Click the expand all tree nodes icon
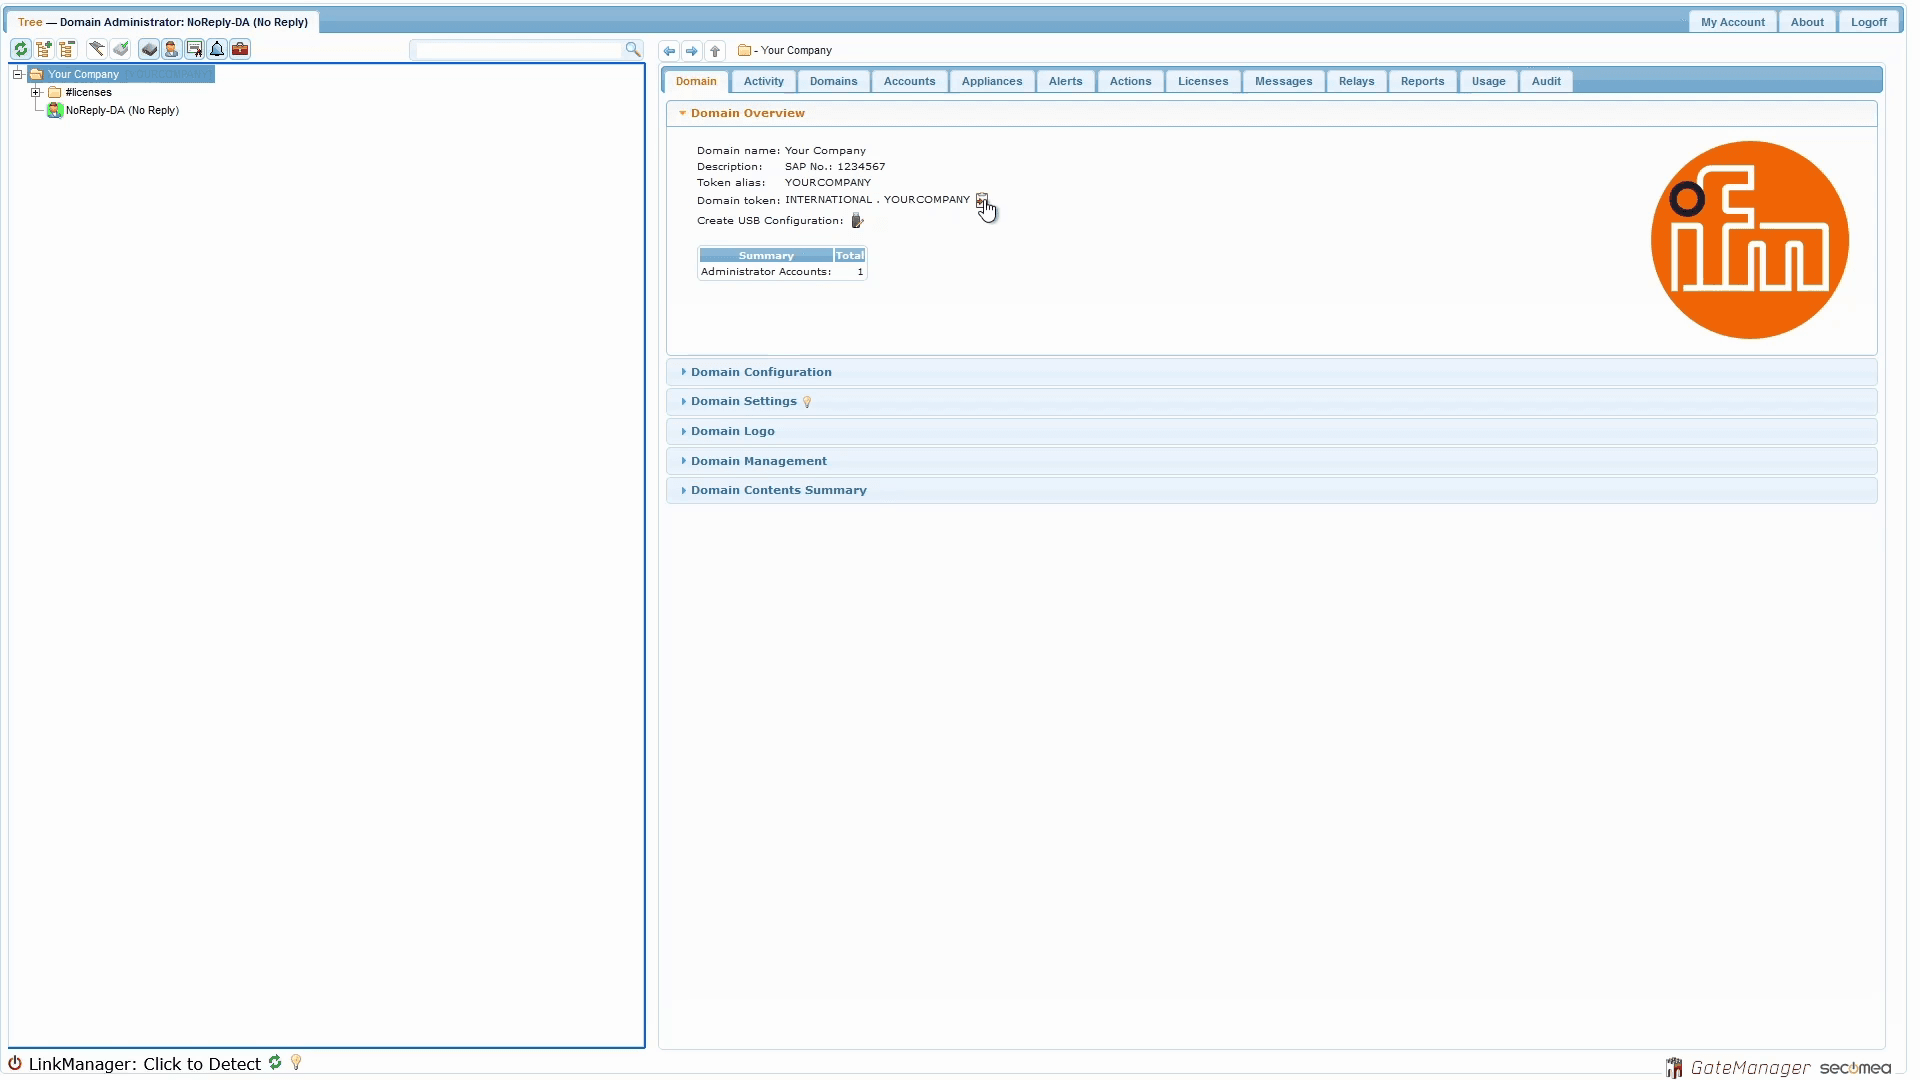The height and width of the screenshot is (1080, 1920). pos(44,49)
